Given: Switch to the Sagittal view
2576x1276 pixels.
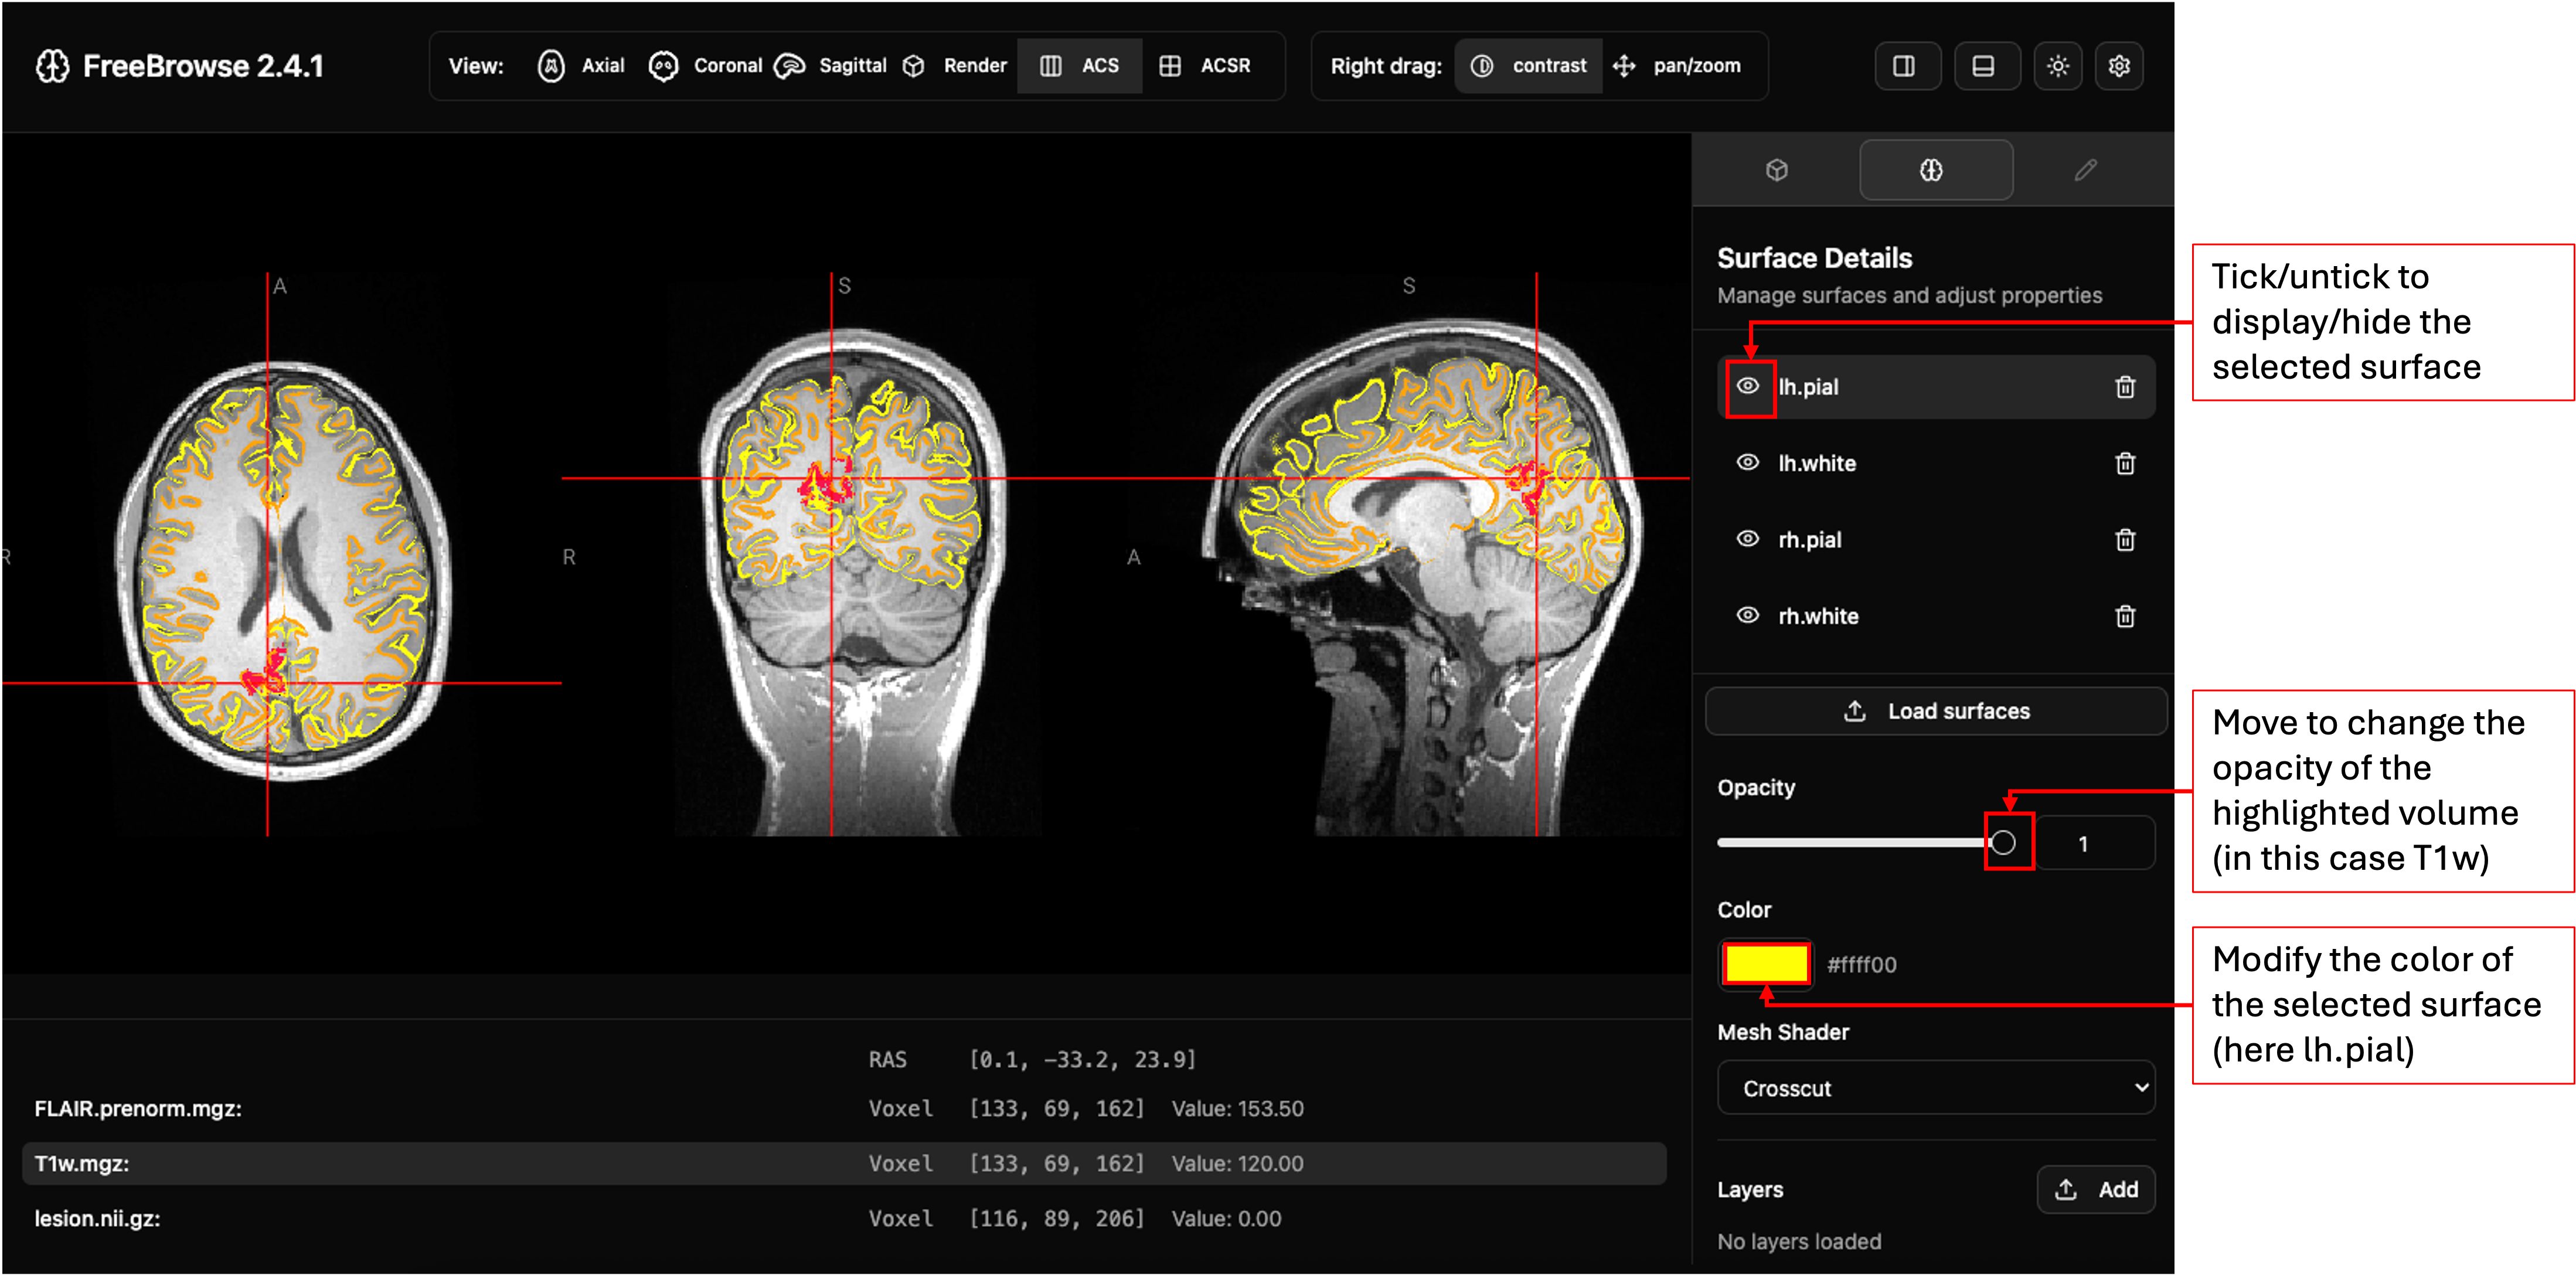Looking at the screenshot, I should click(832, 66).
